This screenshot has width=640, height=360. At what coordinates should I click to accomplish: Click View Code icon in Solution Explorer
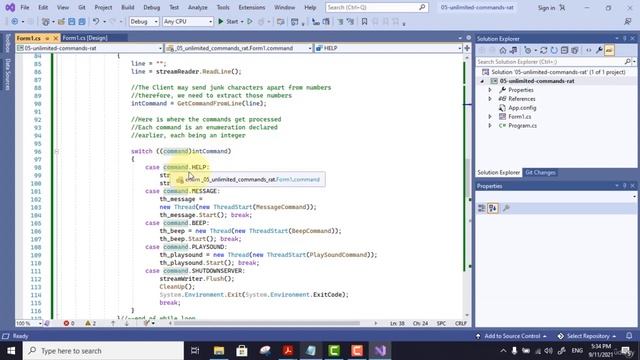(x=589, y=51)
